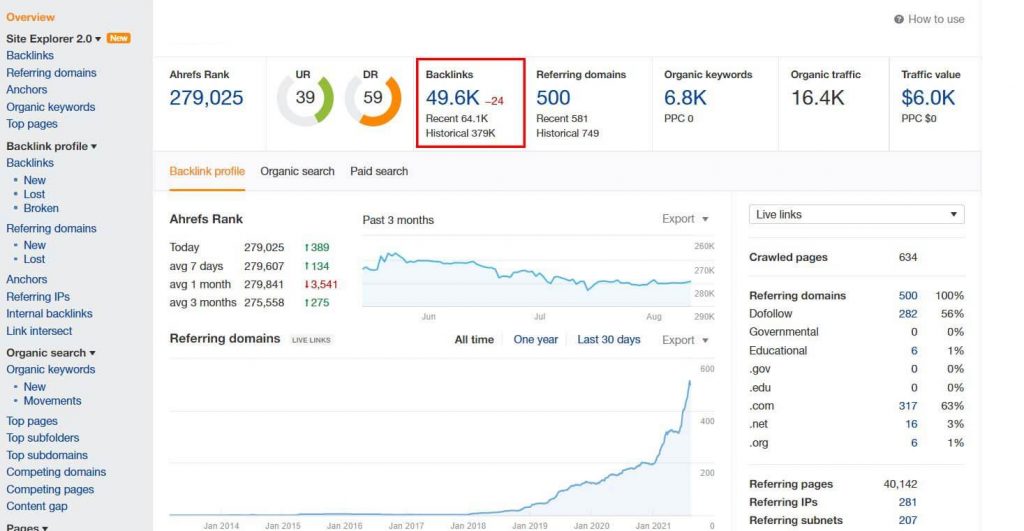Click Recent 64.1K under Backlinks
The height and width of the screenshot is (531, 1024).
[x=456, y=118]
